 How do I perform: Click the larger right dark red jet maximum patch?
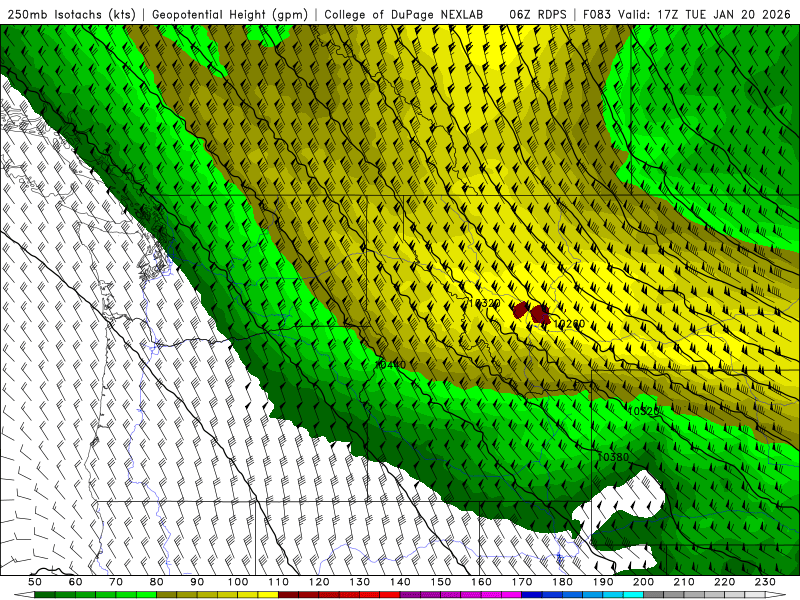(540, 314)
